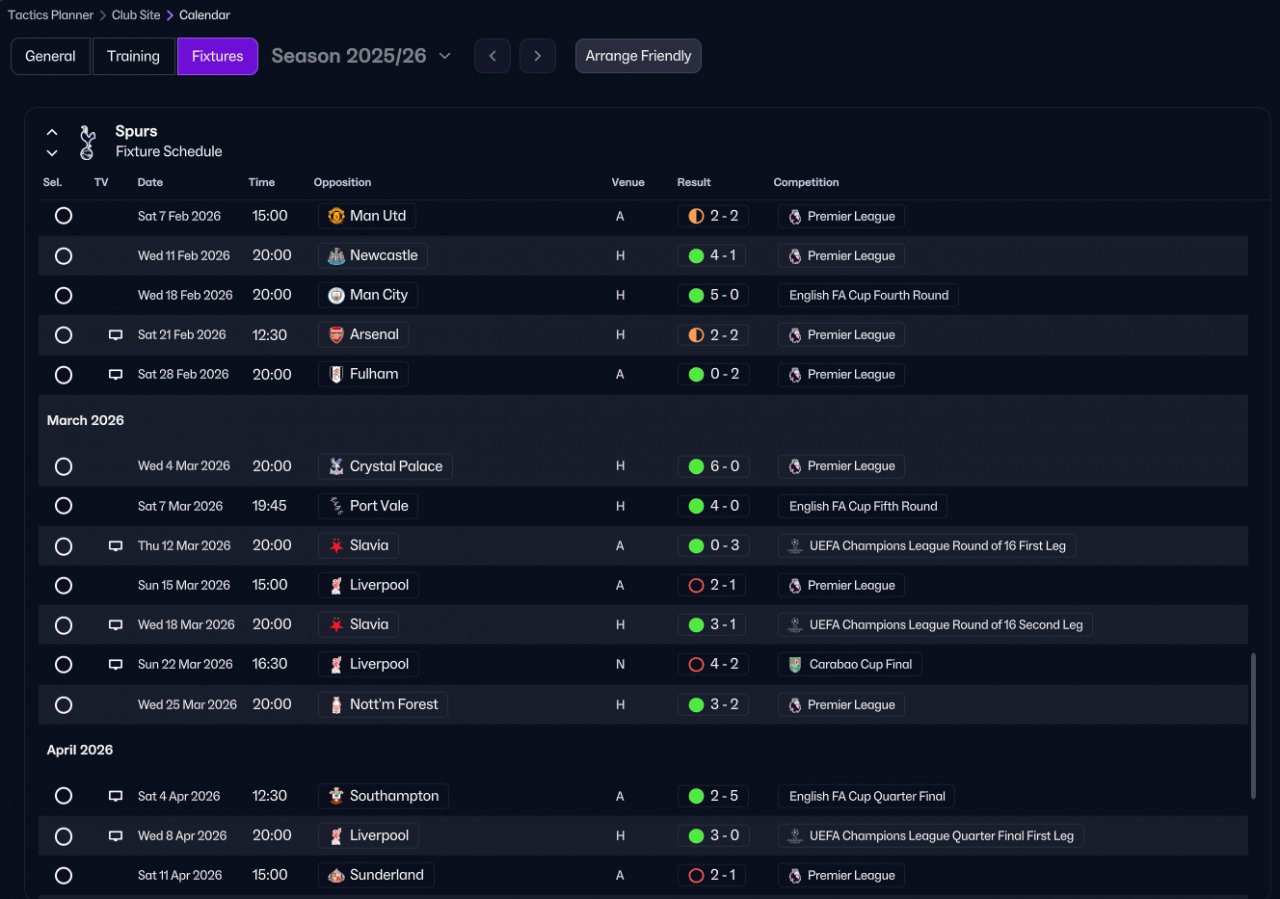Screen dimensions: 1280x899
Task: Click the Carabao Cup trophy icon
Action: point(795,664)
